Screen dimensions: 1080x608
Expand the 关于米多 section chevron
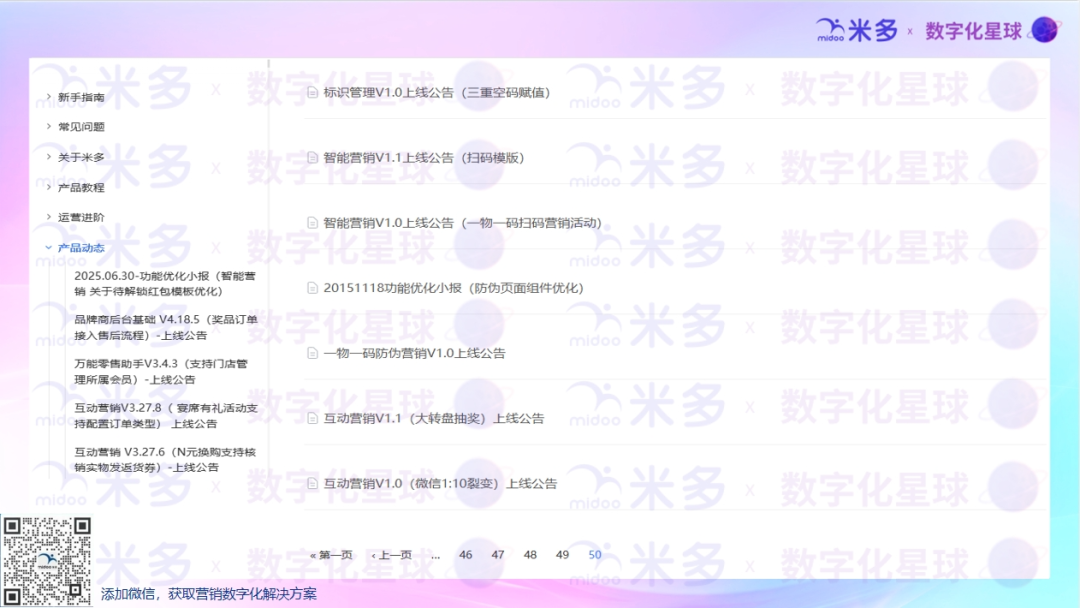[48, 156]
